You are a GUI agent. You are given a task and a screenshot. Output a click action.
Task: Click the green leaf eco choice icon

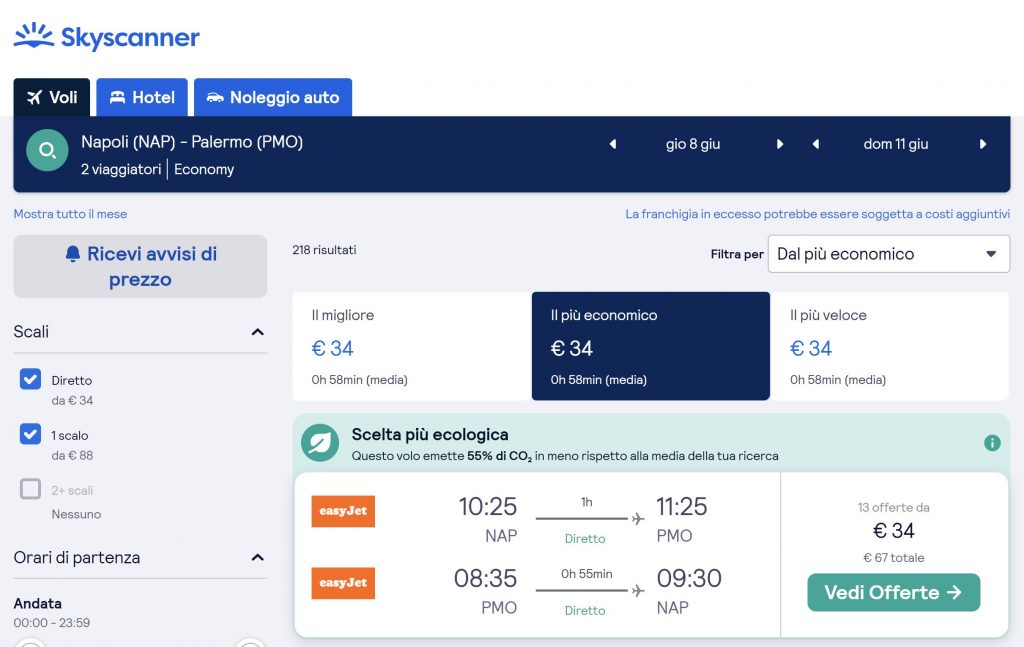tap(320, 443)
